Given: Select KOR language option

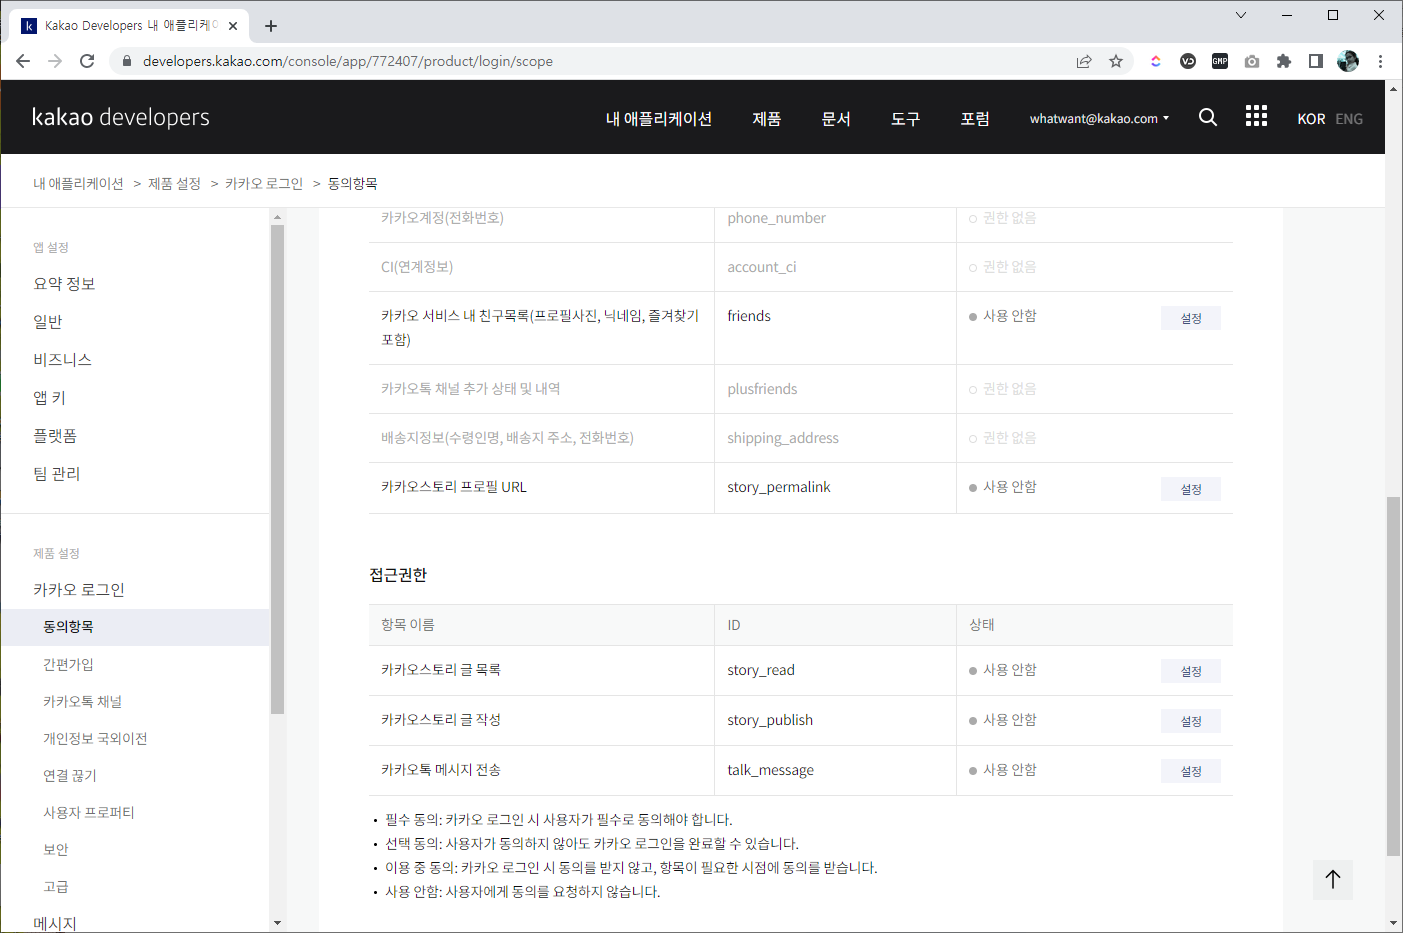Looking at the screenshot, I should coord(1311,118).
